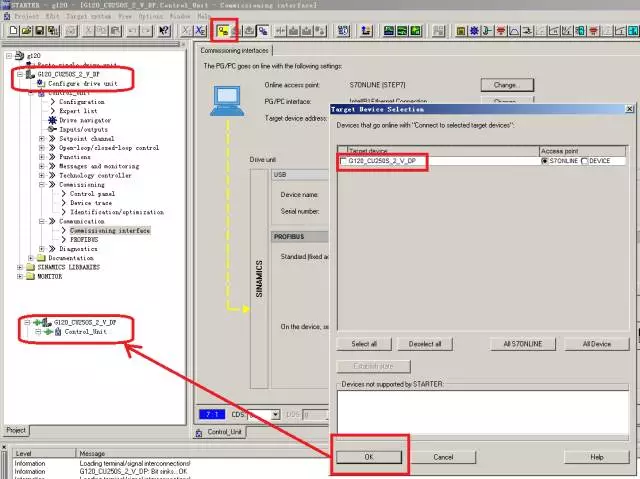Click the g120 project root icon

click(x=20, y=56)
